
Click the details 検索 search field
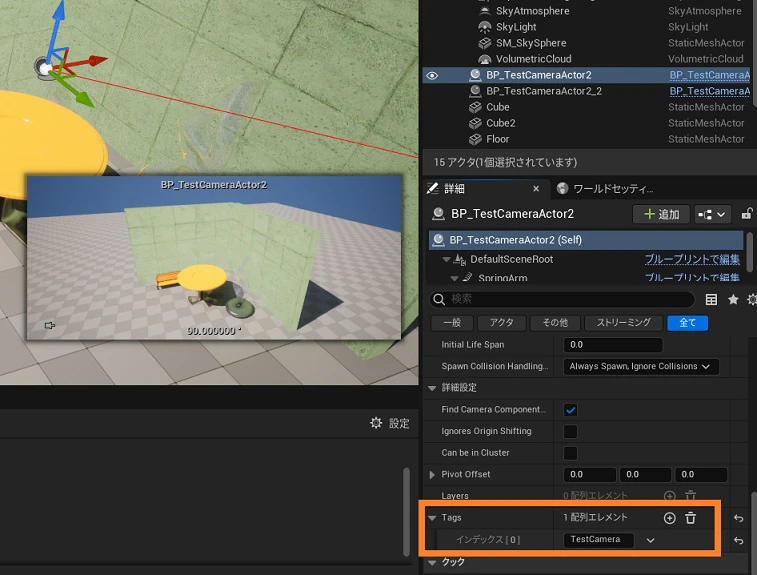[562, 299]
